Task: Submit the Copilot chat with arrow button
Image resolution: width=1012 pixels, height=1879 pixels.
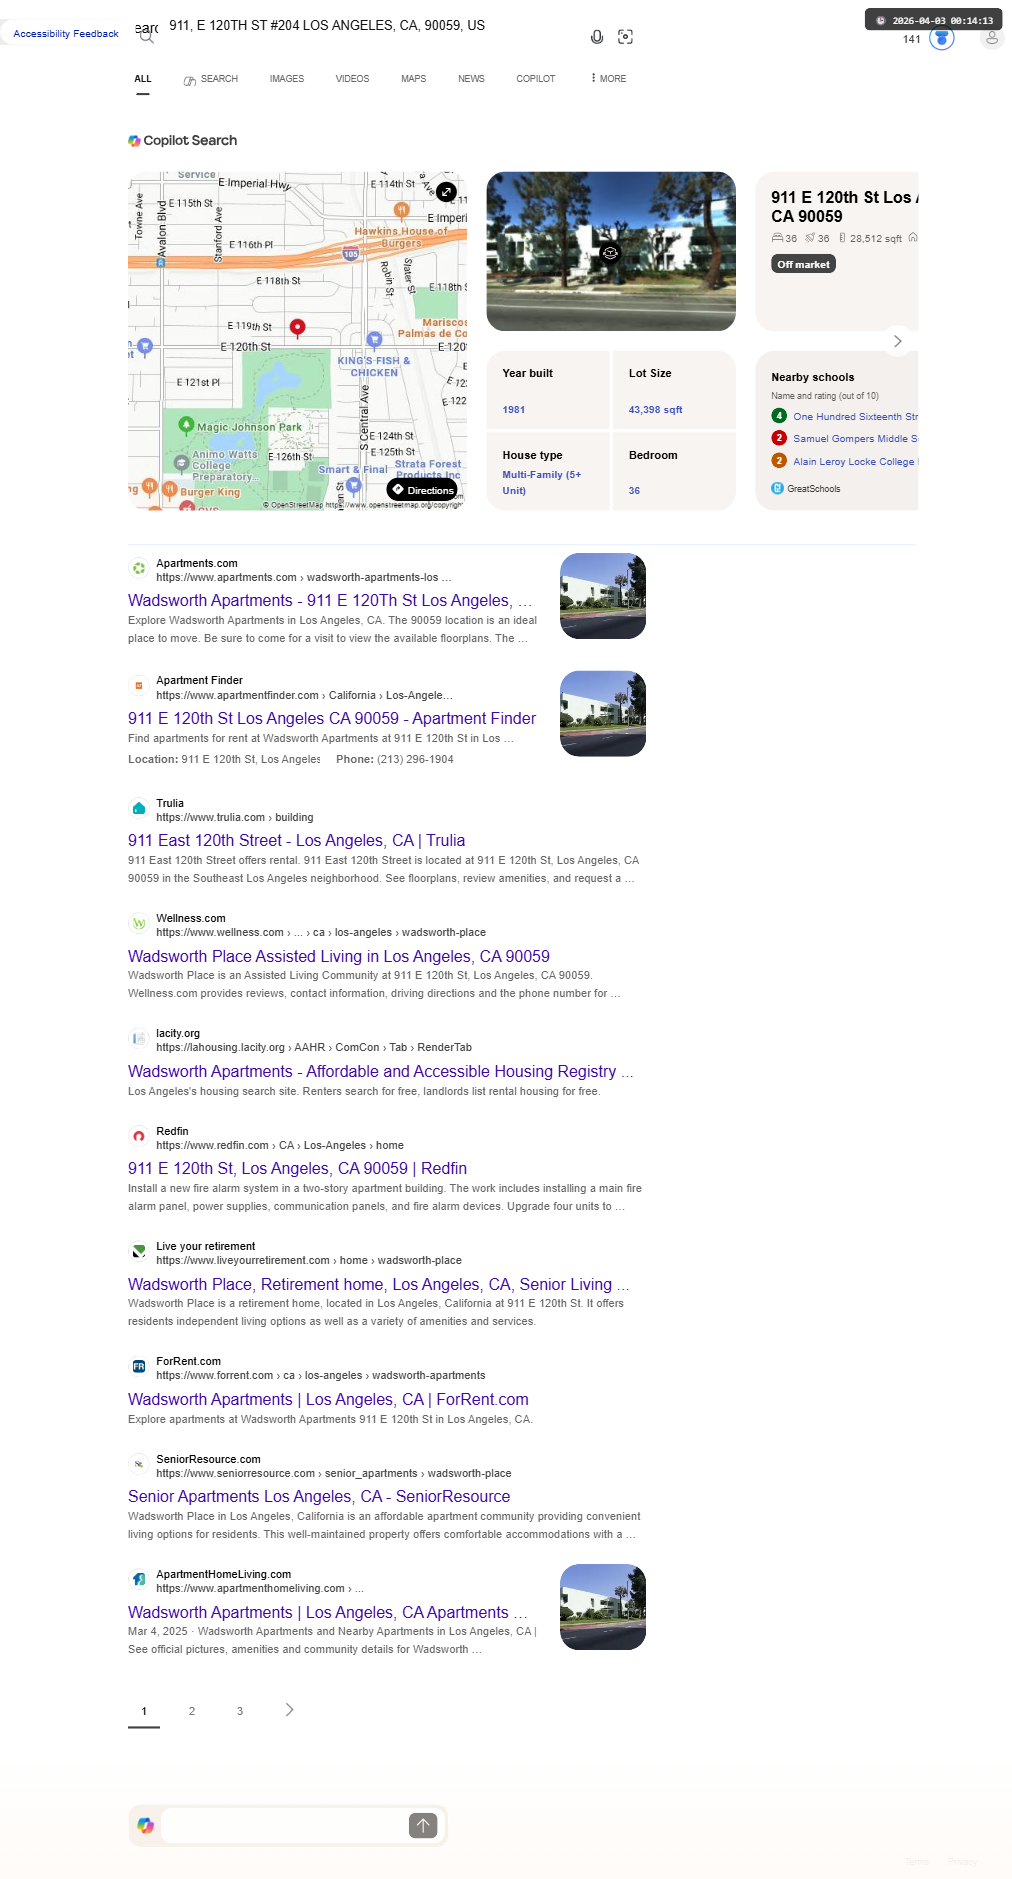Action: click(423, 1826)
